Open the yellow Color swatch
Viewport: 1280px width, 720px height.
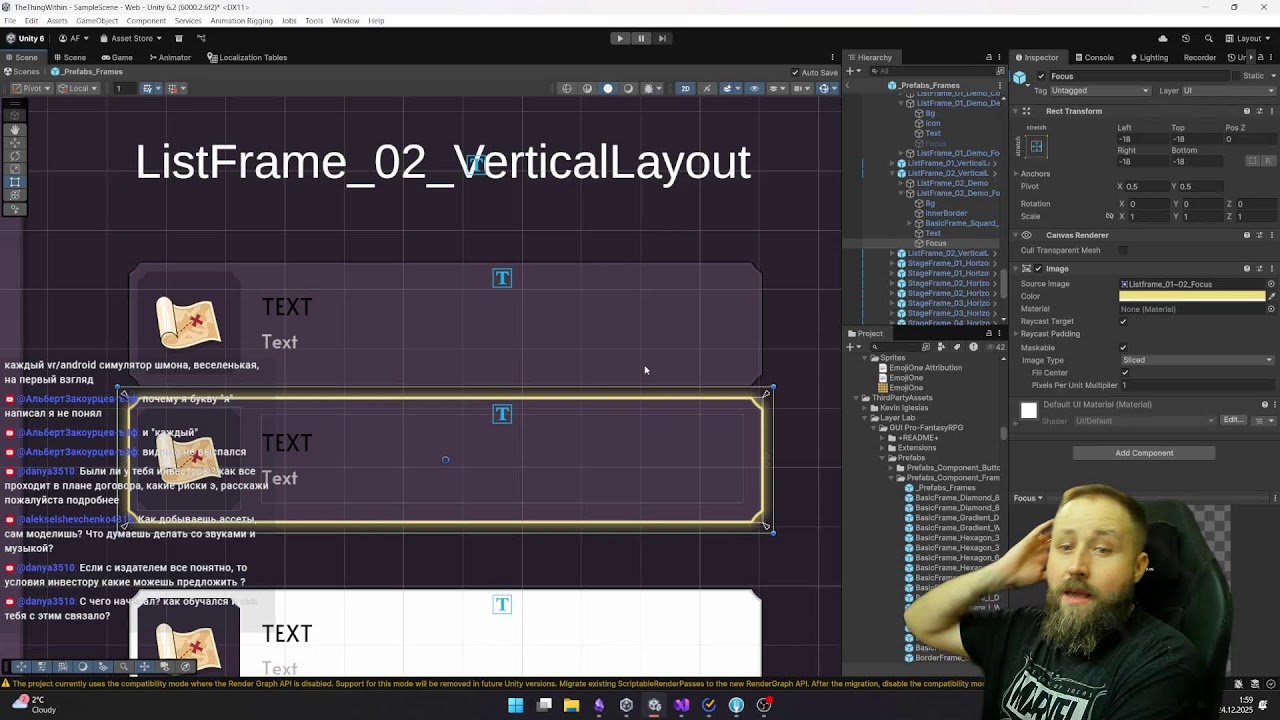[1192, 296]
